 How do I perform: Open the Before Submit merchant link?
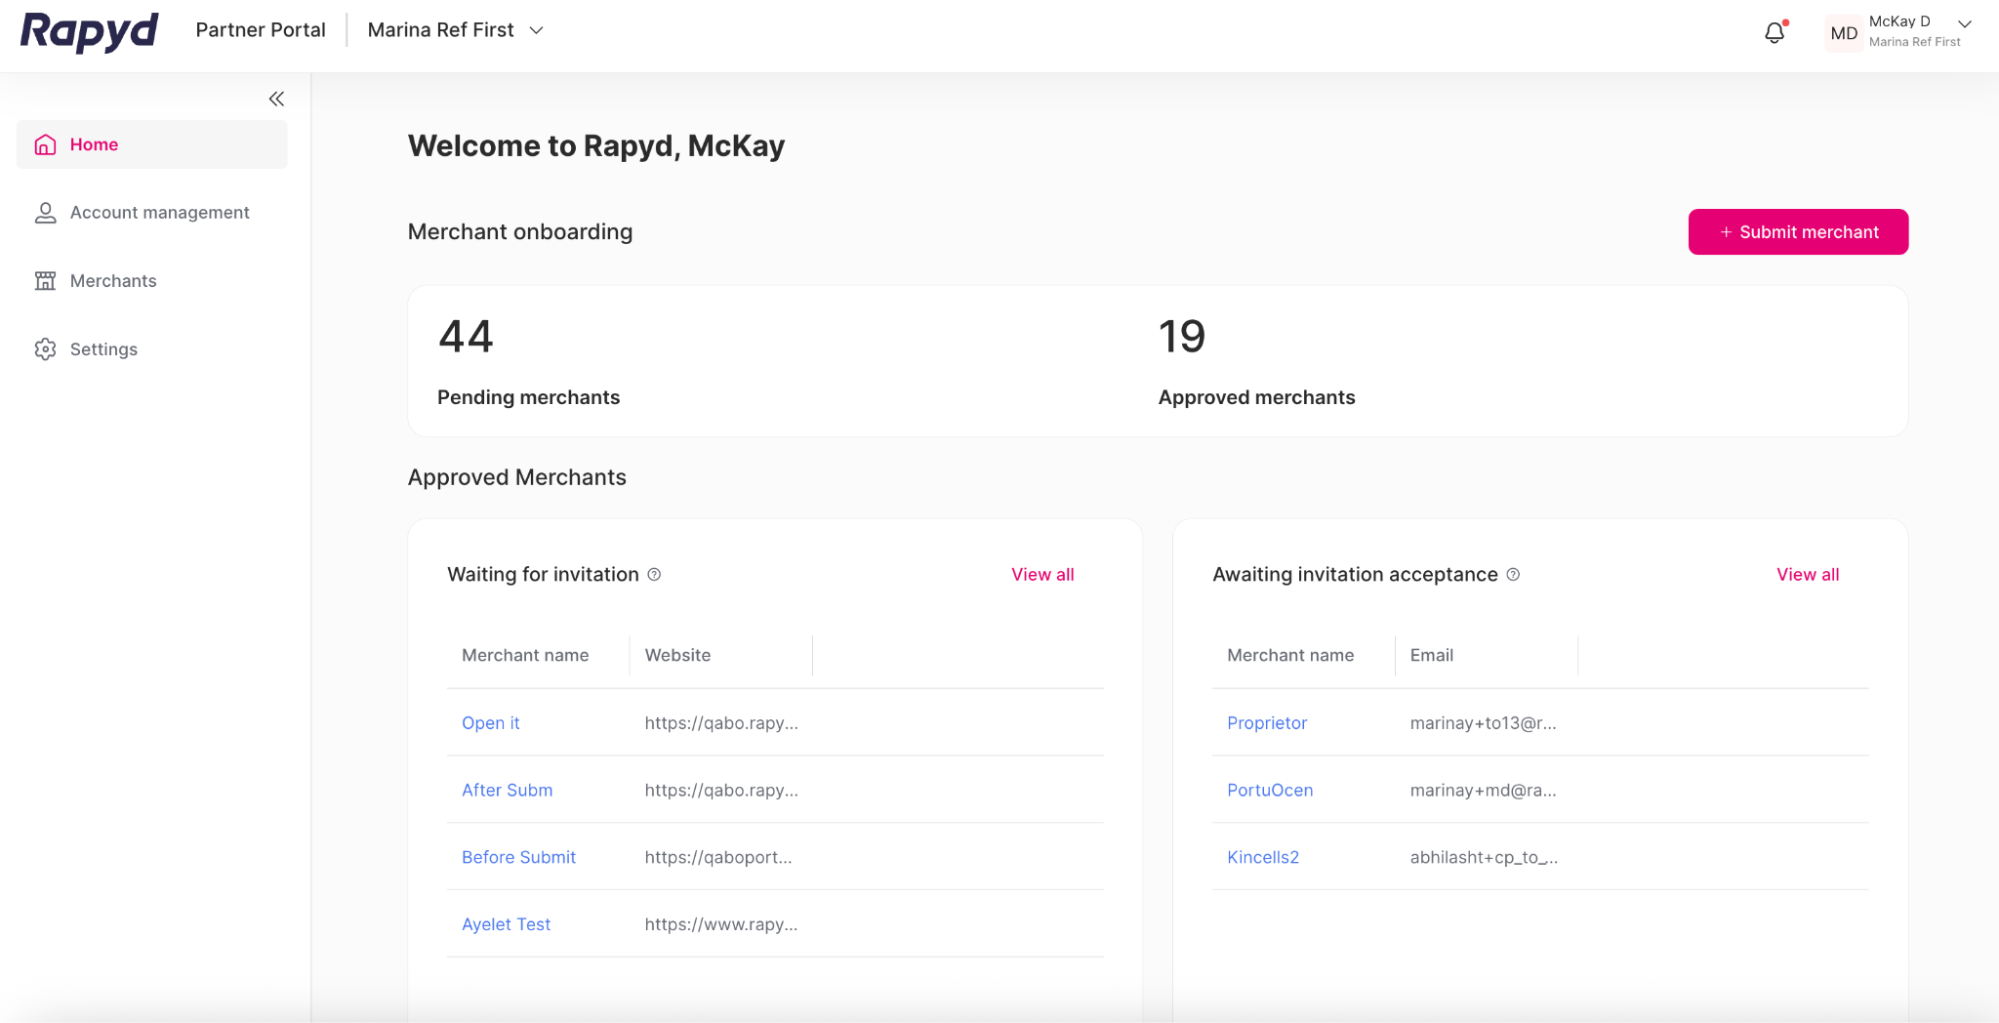518,857
